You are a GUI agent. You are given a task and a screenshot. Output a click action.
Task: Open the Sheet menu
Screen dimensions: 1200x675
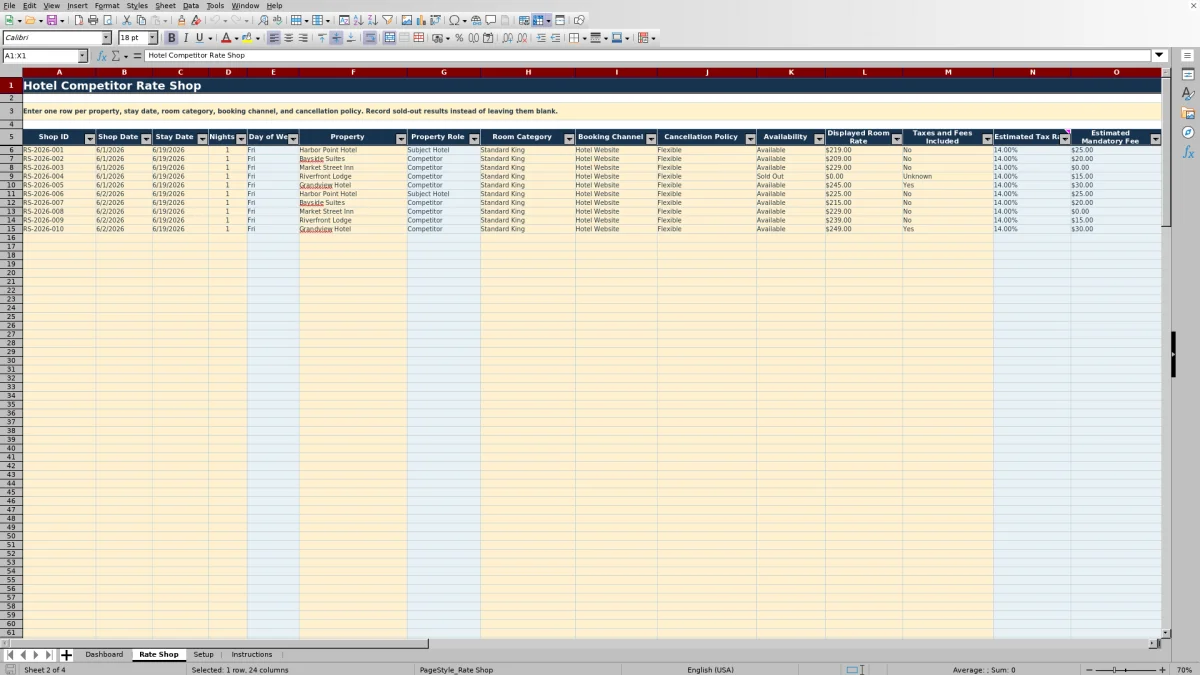pyautogui.click(x=165, y=5)
